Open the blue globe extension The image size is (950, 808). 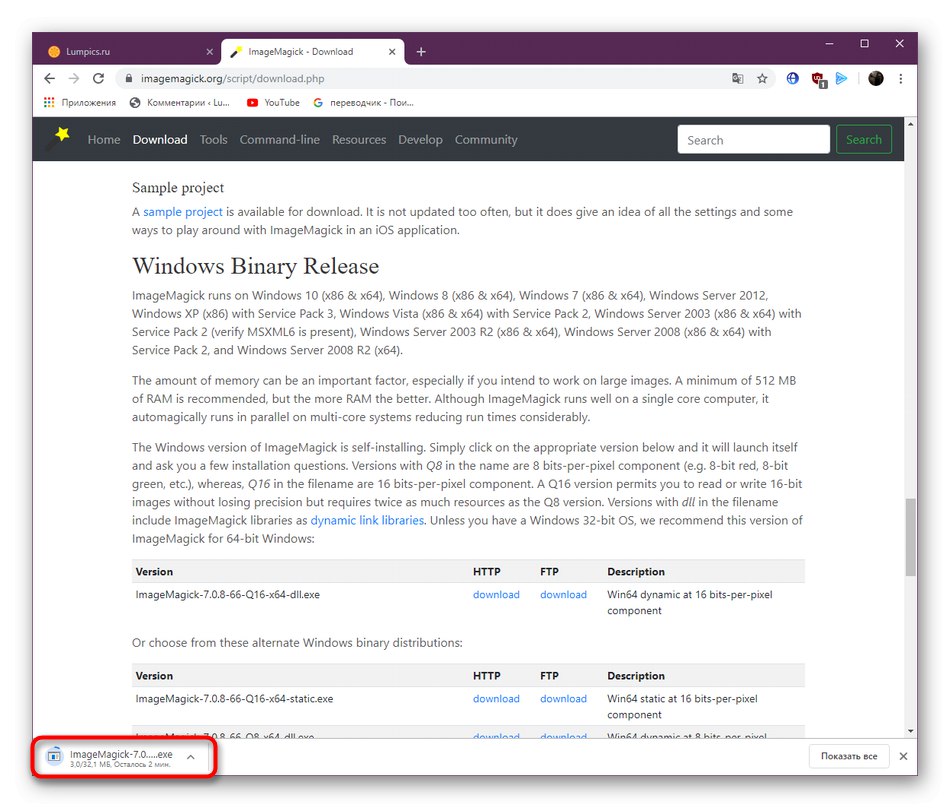point(792,78)
